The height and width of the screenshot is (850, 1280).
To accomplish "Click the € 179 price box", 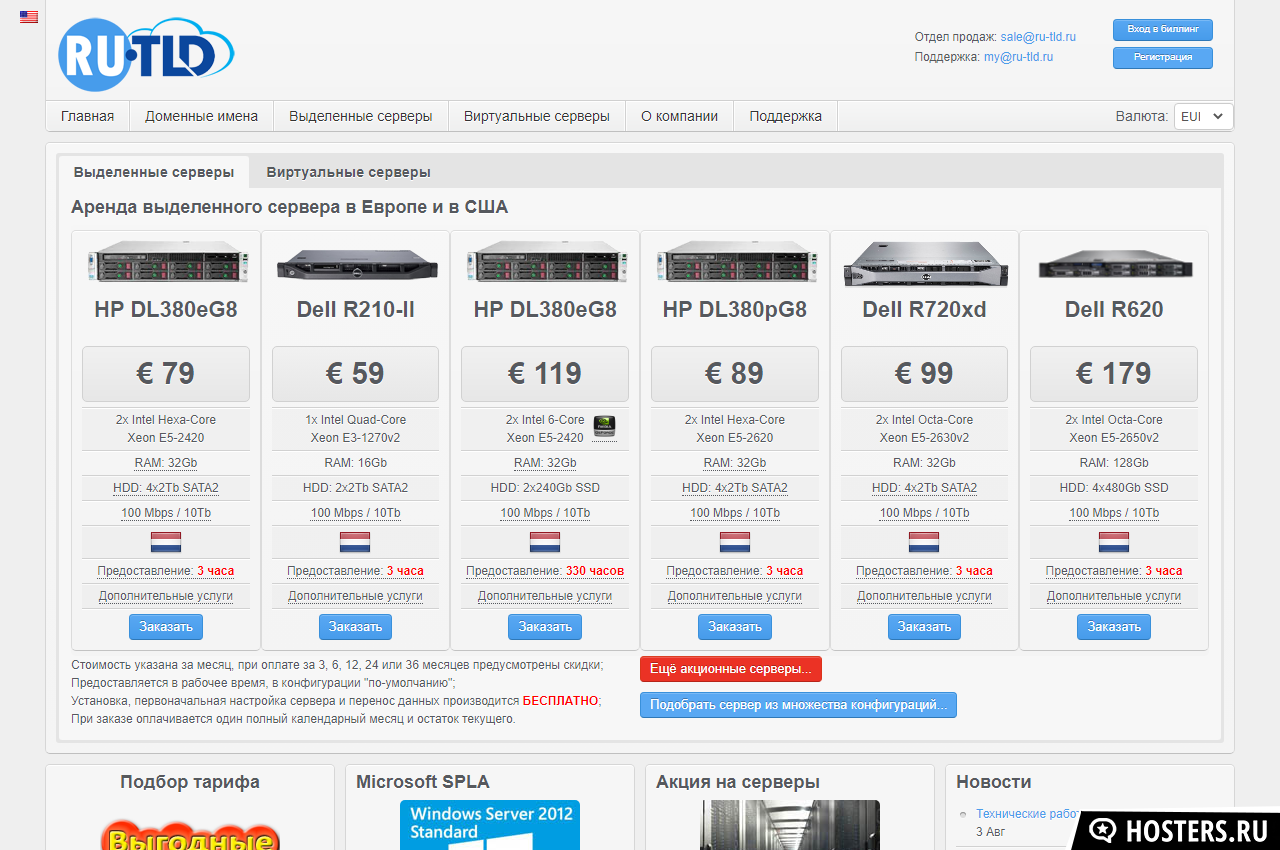I will [x=1114, y=374].
